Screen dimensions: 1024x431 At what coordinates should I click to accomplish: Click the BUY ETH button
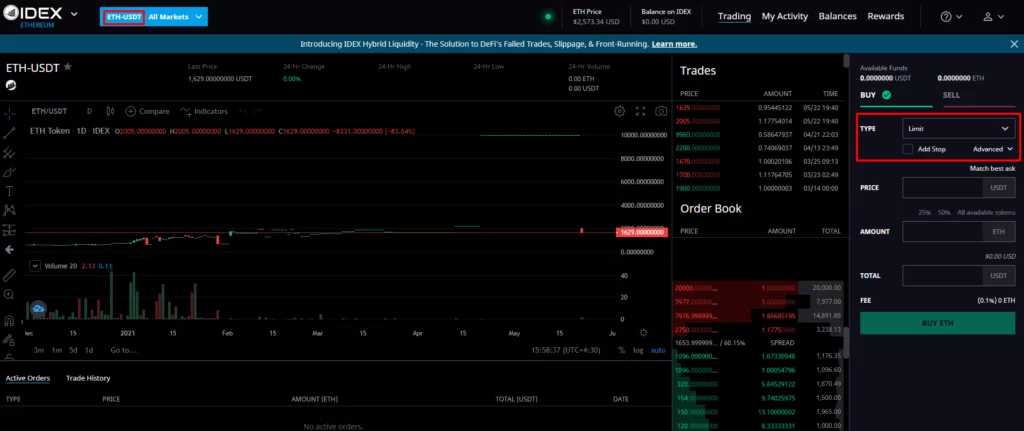tap(937, 324)
